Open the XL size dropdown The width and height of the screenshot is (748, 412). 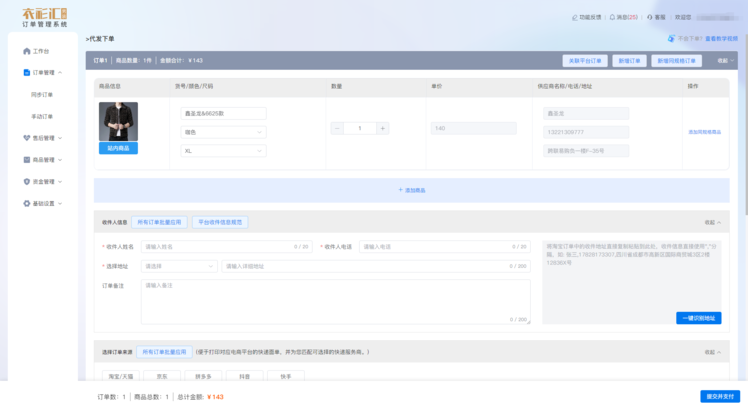(x=222, y=151)
